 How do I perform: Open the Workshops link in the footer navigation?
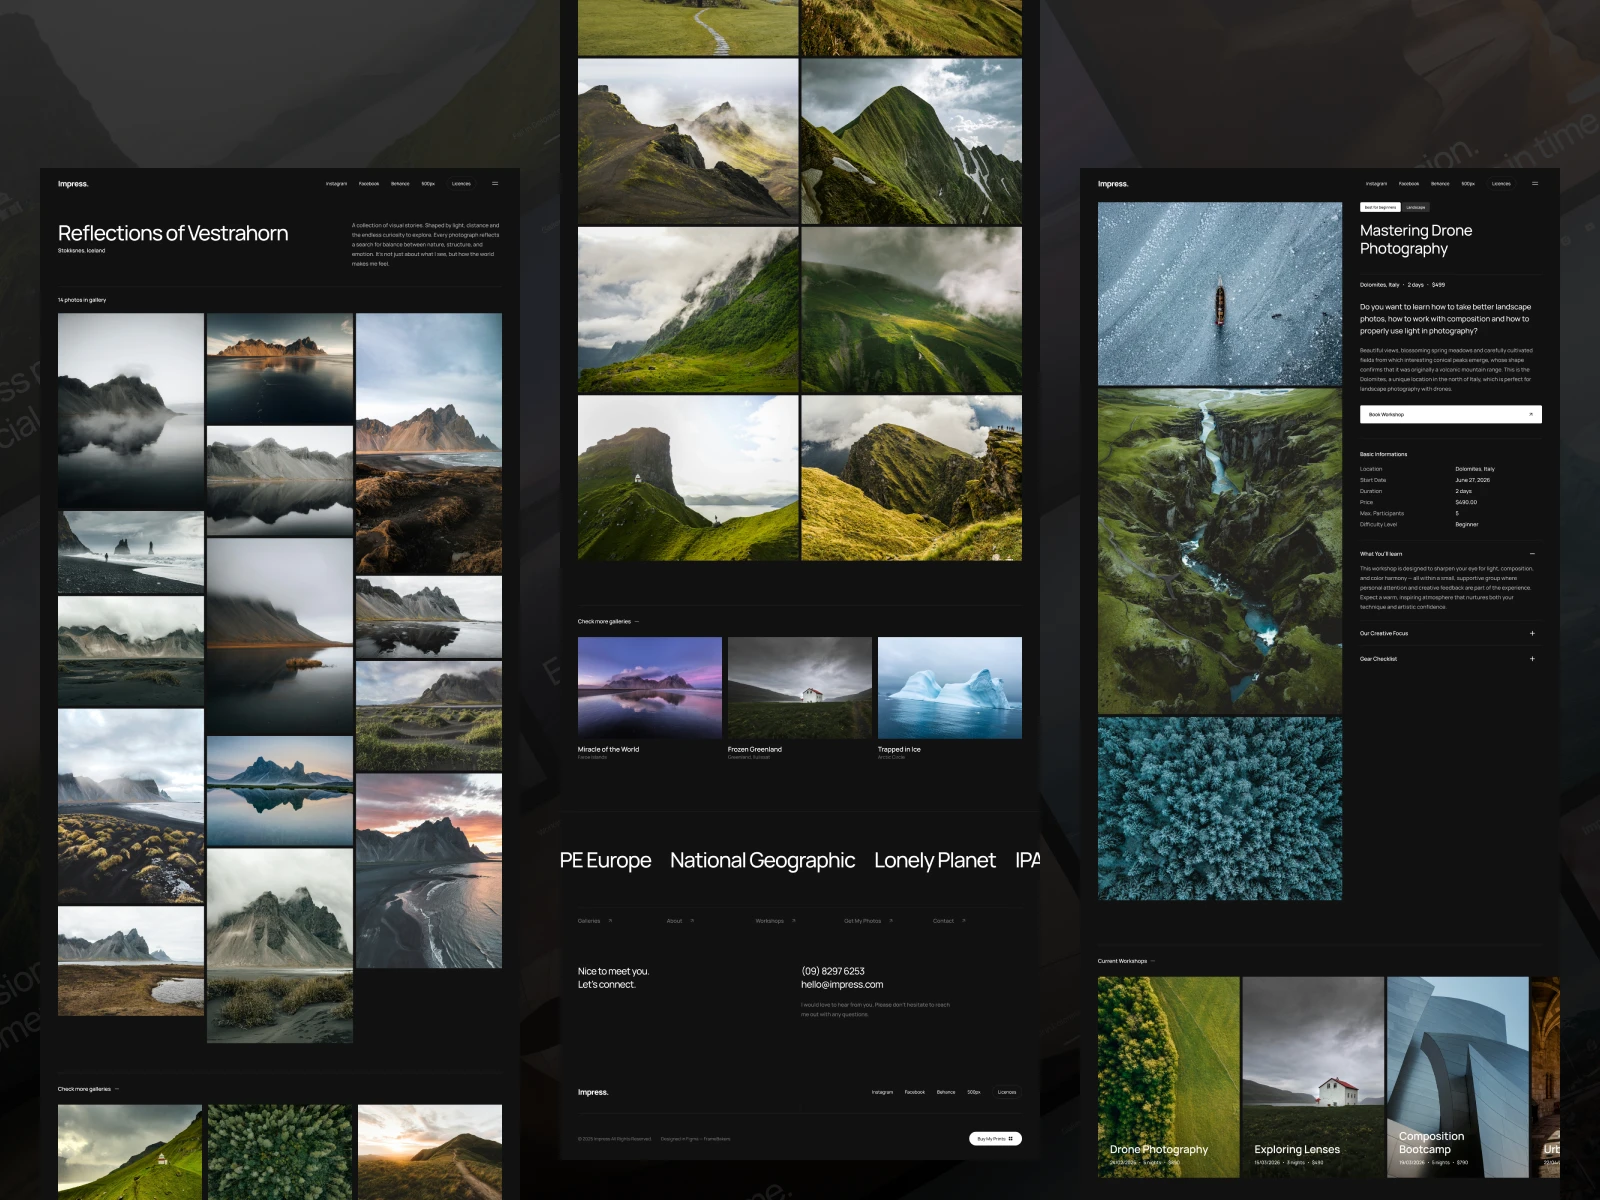(775, 921)
